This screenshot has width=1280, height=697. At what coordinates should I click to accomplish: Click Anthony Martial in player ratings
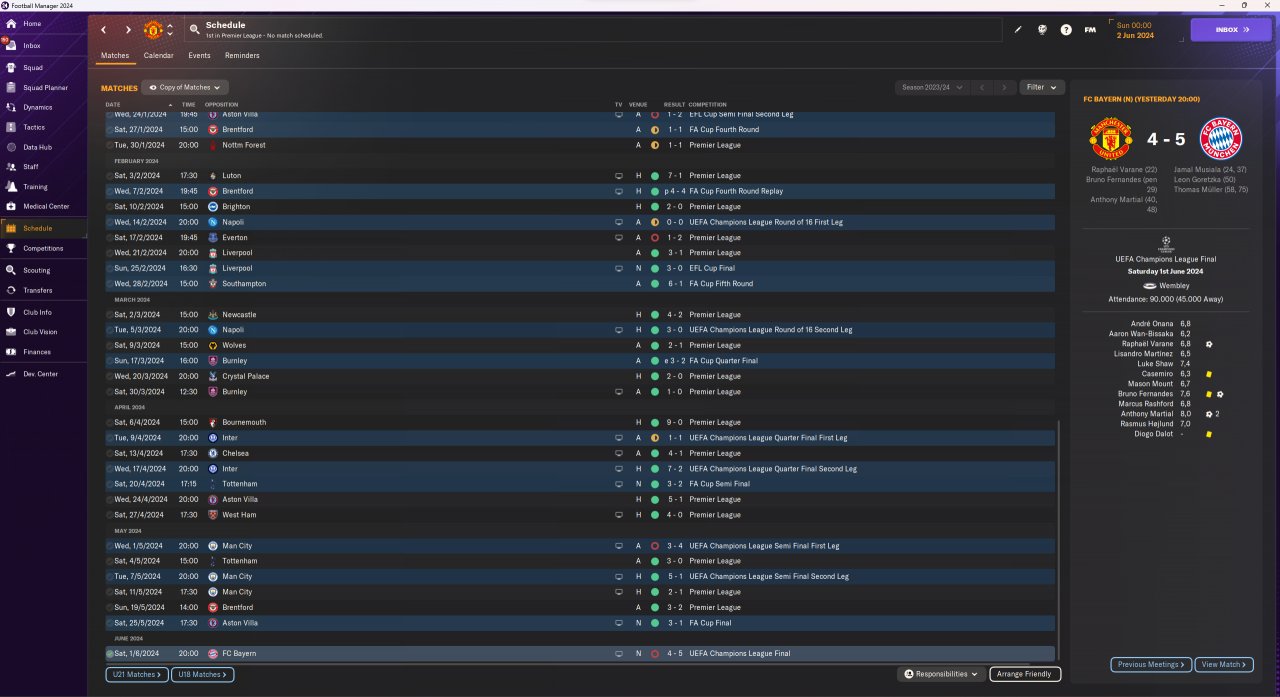pyautogui.click(x=1146, y=414)
